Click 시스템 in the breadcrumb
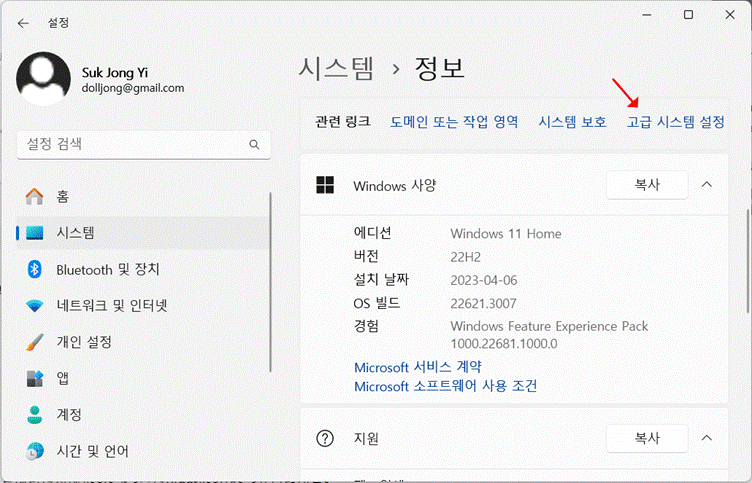The width and height of the screenshot is (752, 483). click(x=336, y=68)
